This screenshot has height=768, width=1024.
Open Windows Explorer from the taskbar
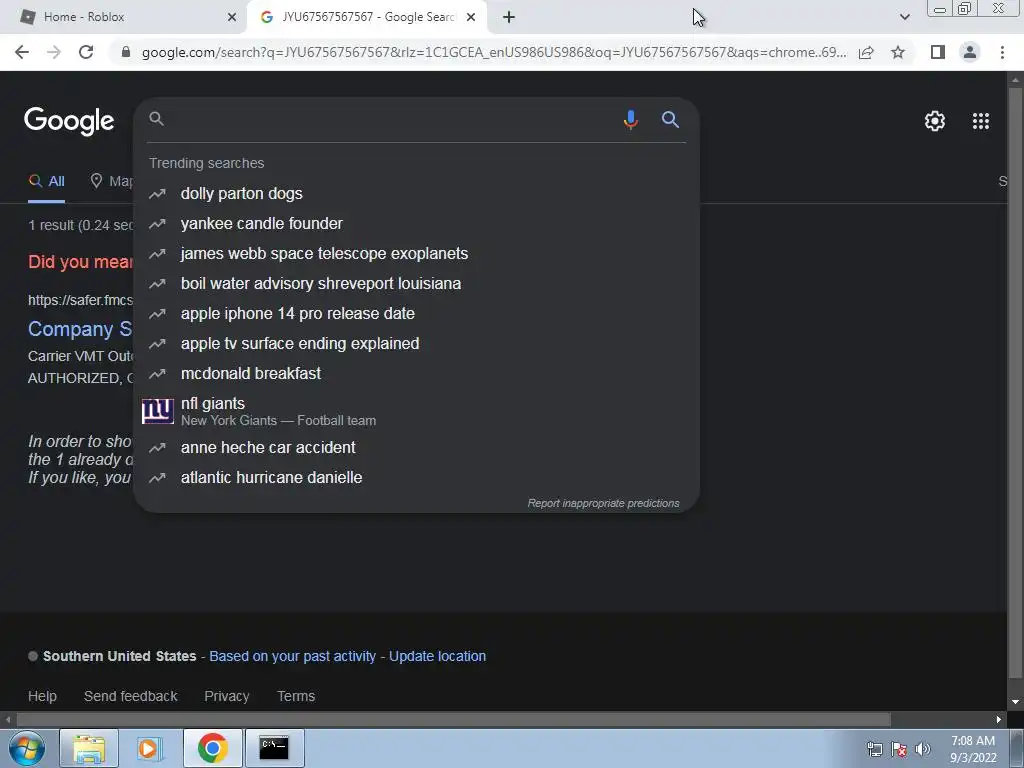coord(89,748)
